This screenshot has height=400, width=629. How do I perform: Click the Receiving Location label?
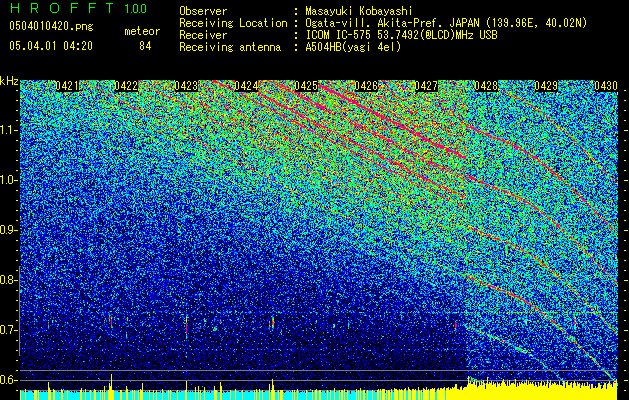[233, 23]
